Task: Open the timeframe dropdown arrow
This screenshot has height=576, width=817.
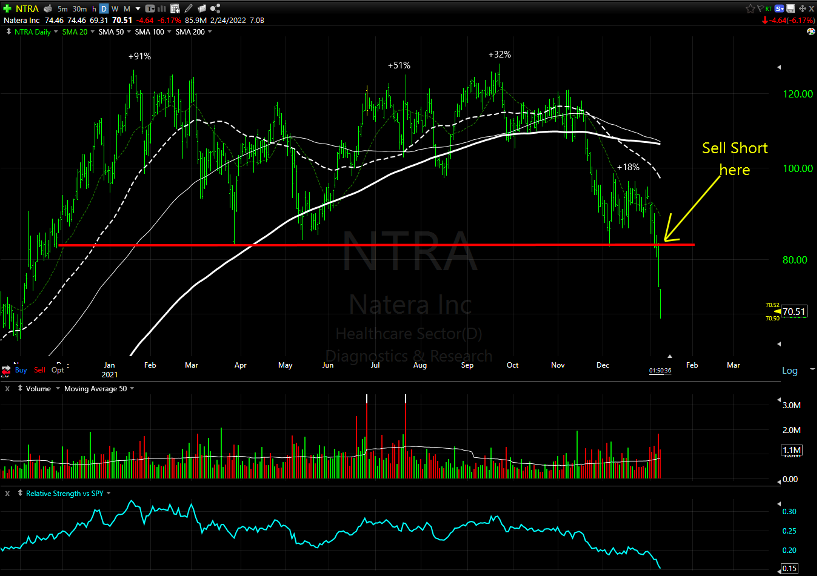Action: (x=138, y=9)
